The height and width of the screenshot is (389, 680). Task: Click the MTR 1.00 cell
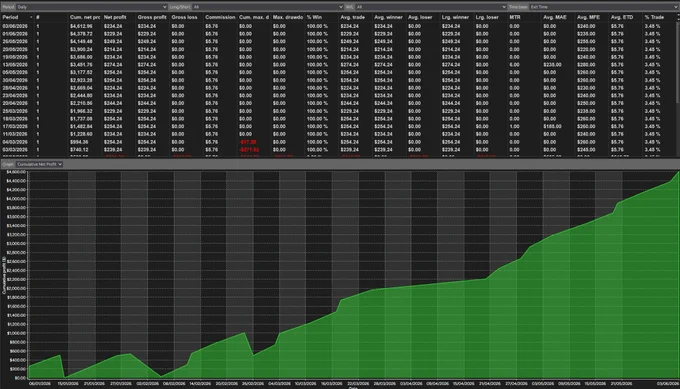(514, 127)
